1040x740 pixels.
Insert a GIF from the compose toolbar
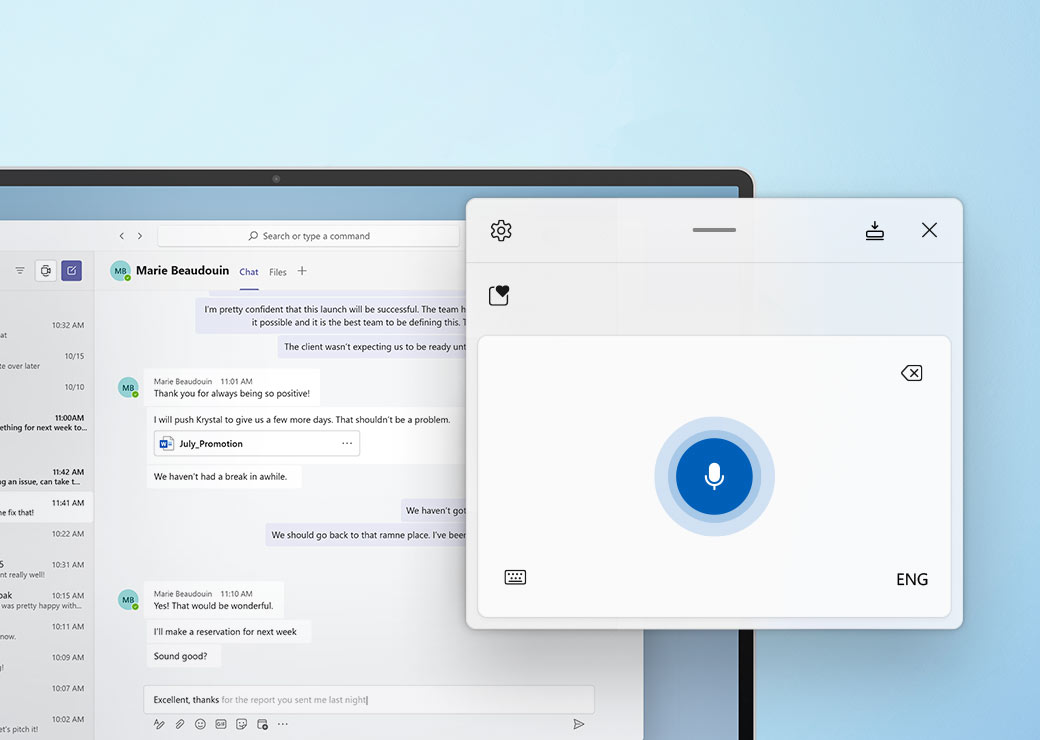coord(220,723)
